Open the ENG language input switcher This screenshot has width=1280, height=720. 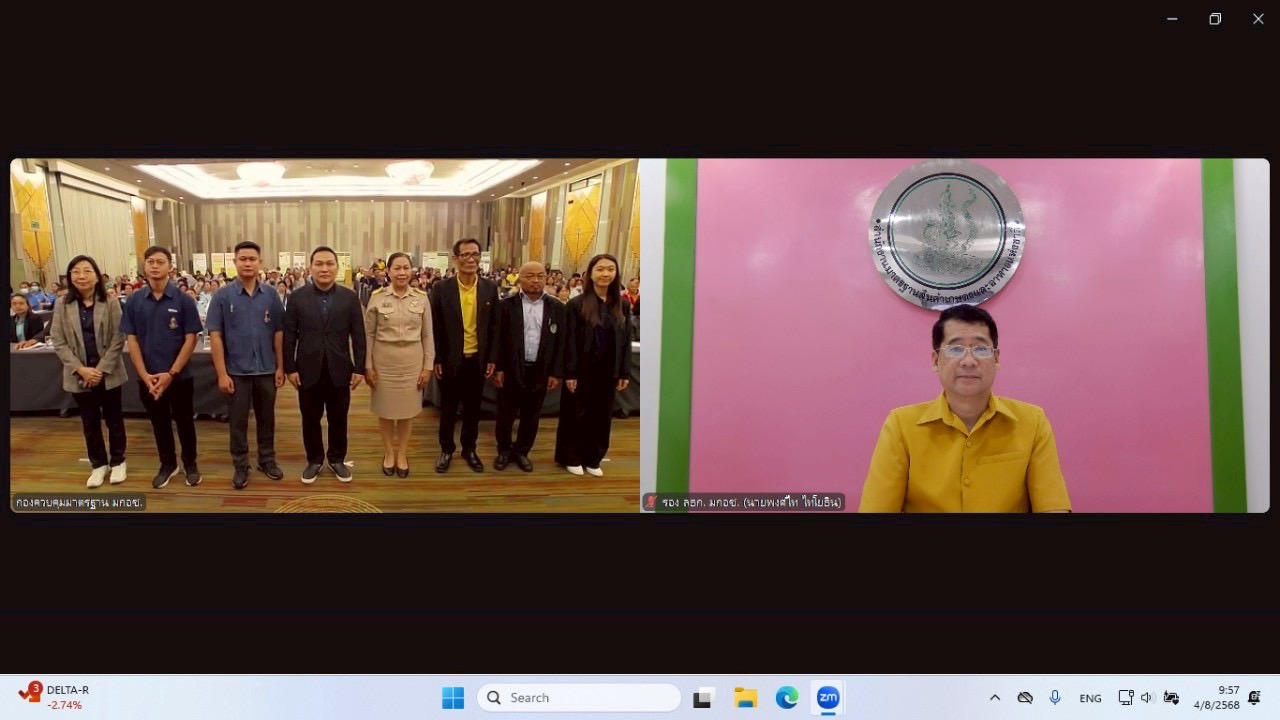tap(1090, 698)
